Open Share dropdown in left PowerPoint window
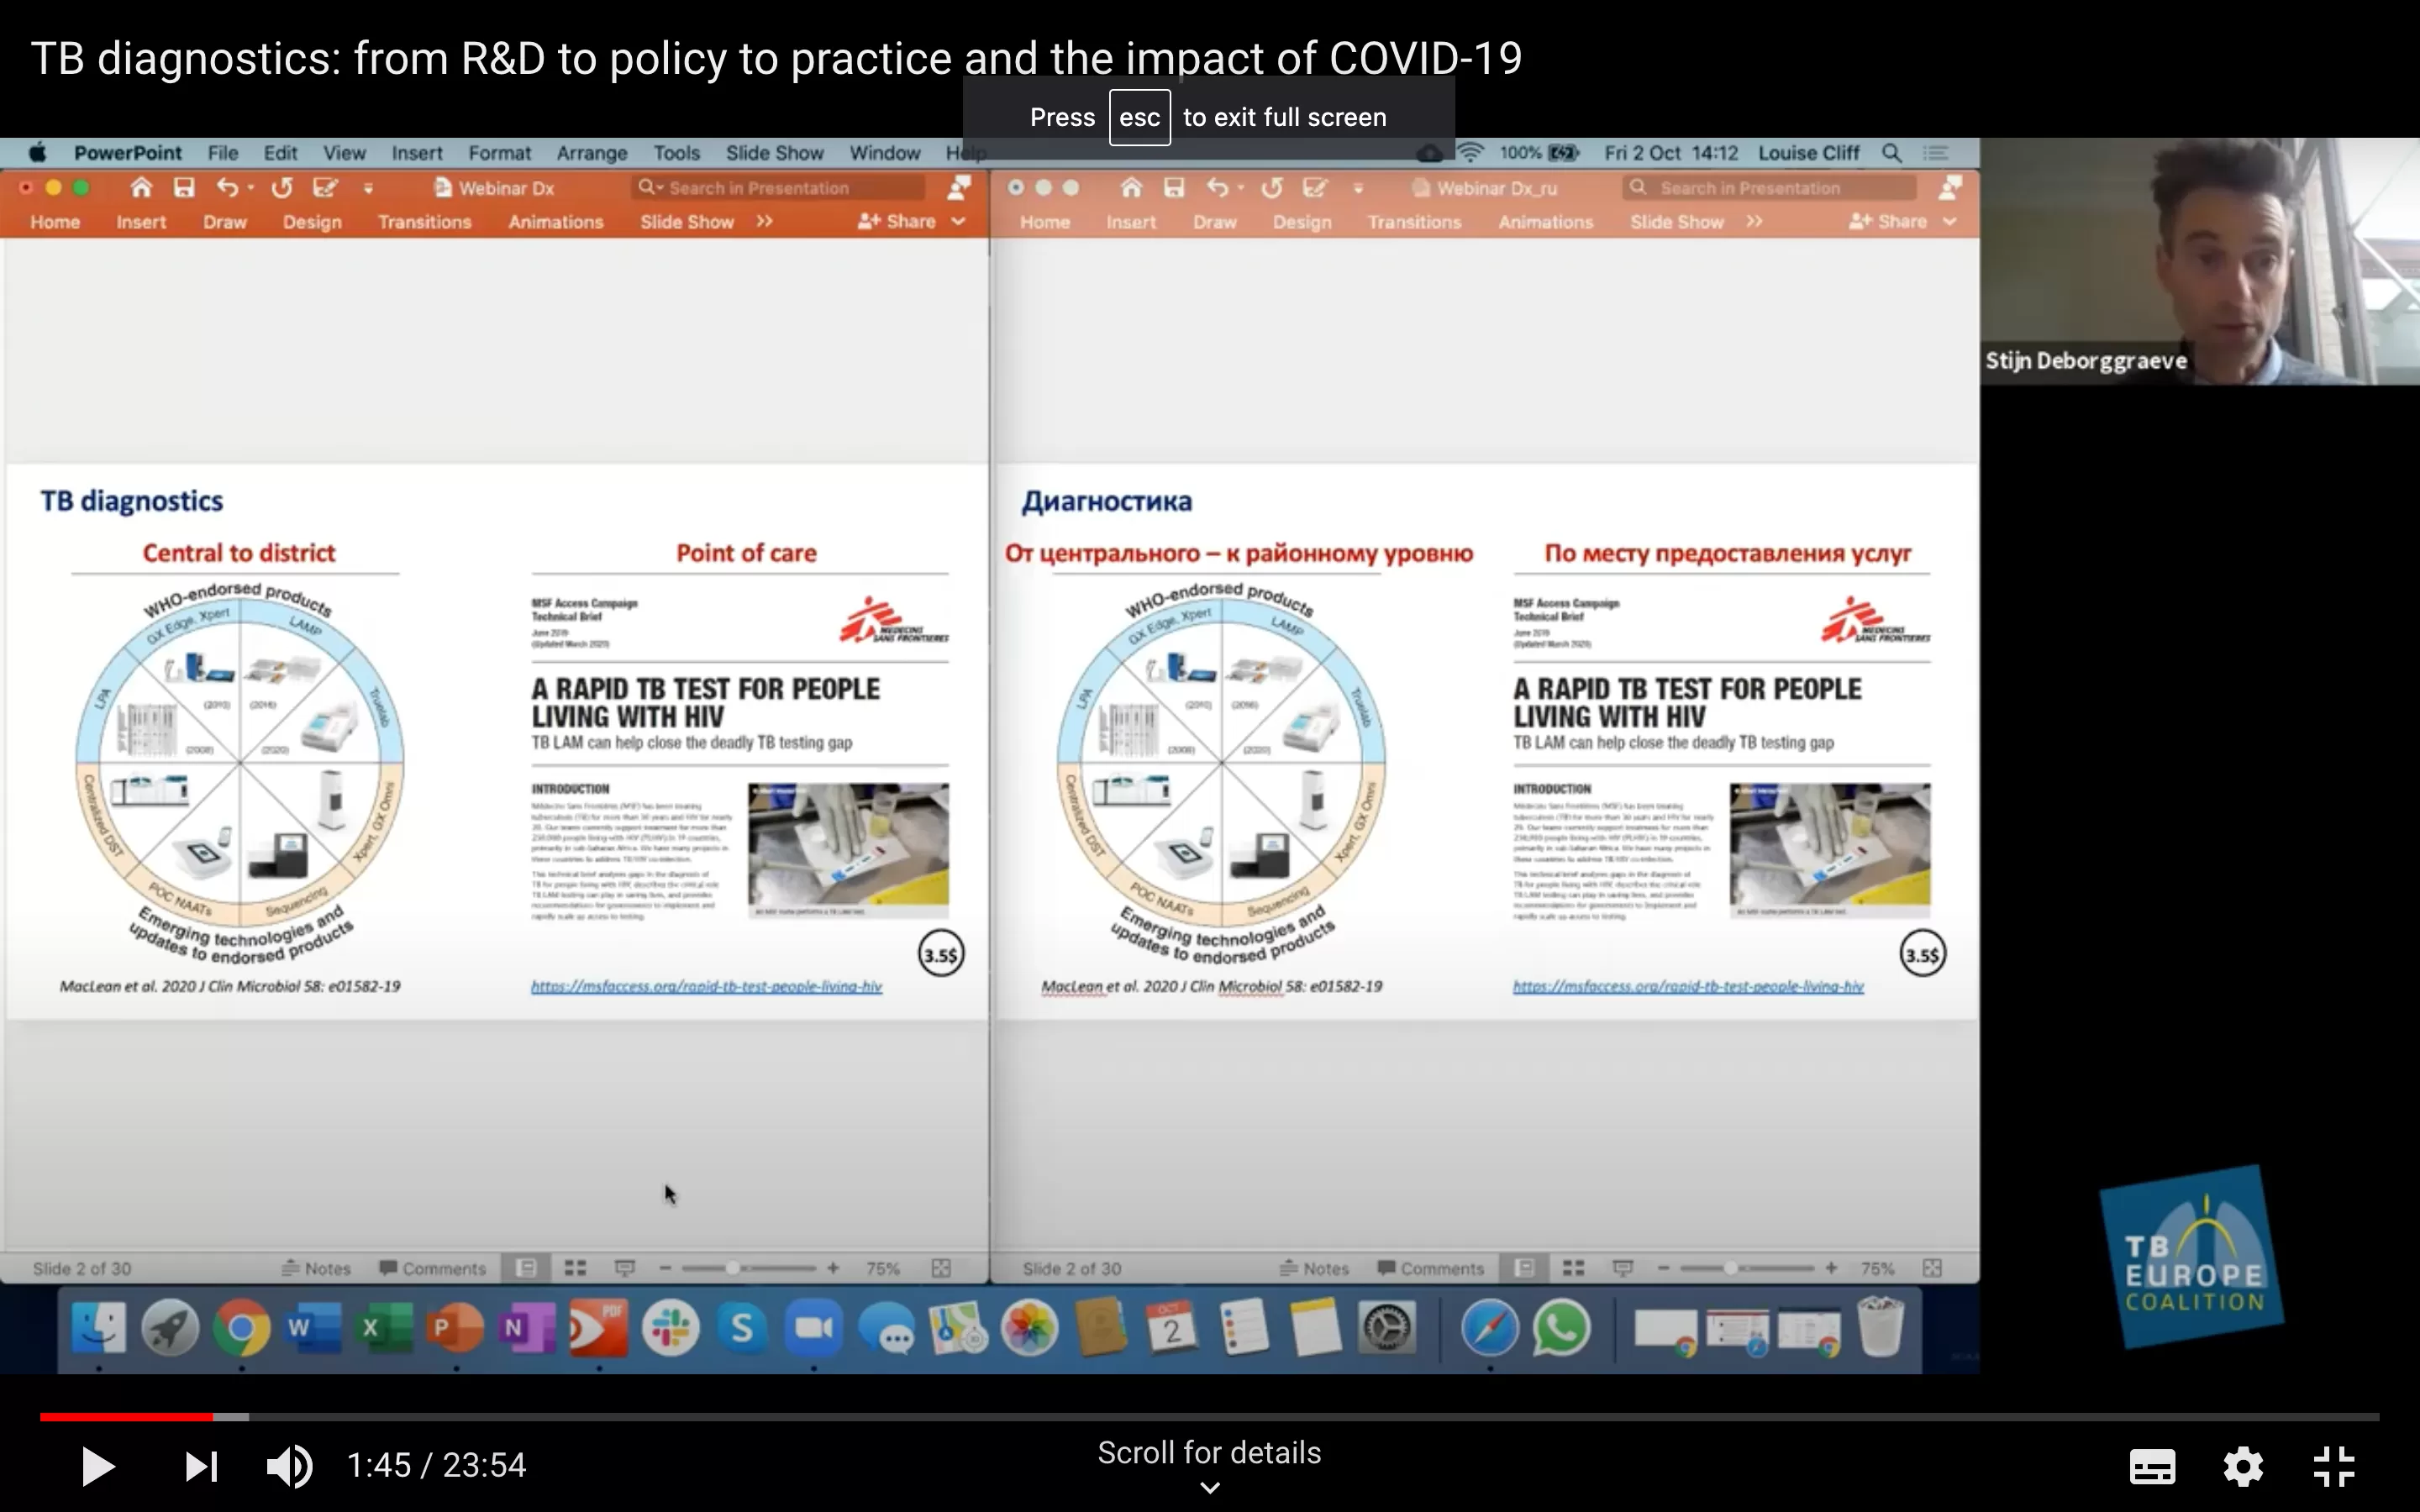Screen dimensions: 2420x1512 tap(958, 221)
